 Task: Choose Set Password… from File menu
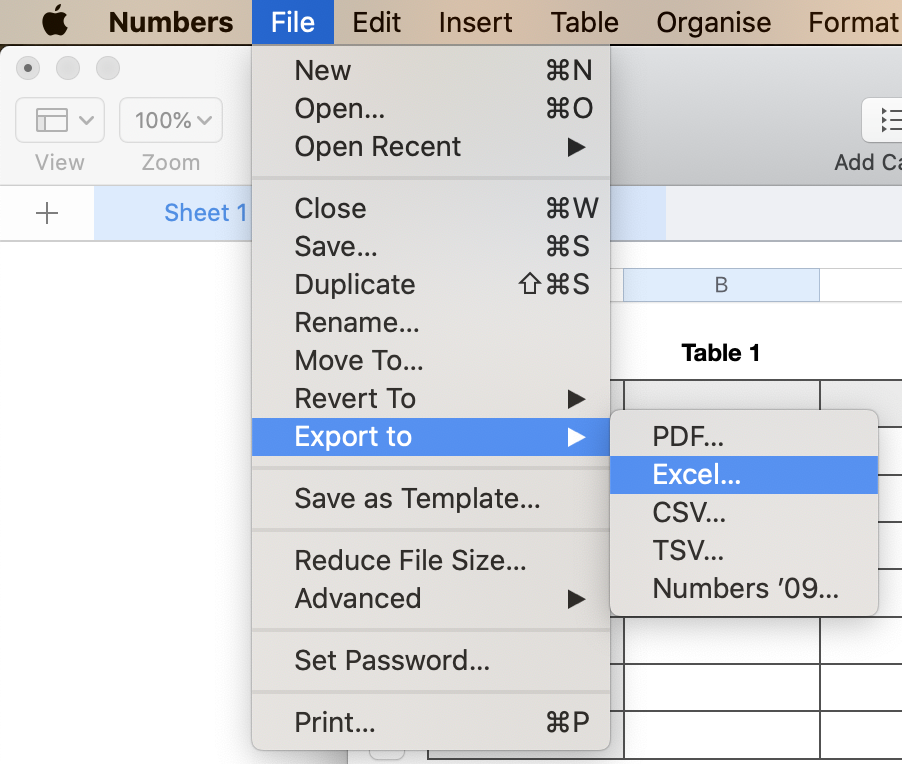tap(392, 661)
